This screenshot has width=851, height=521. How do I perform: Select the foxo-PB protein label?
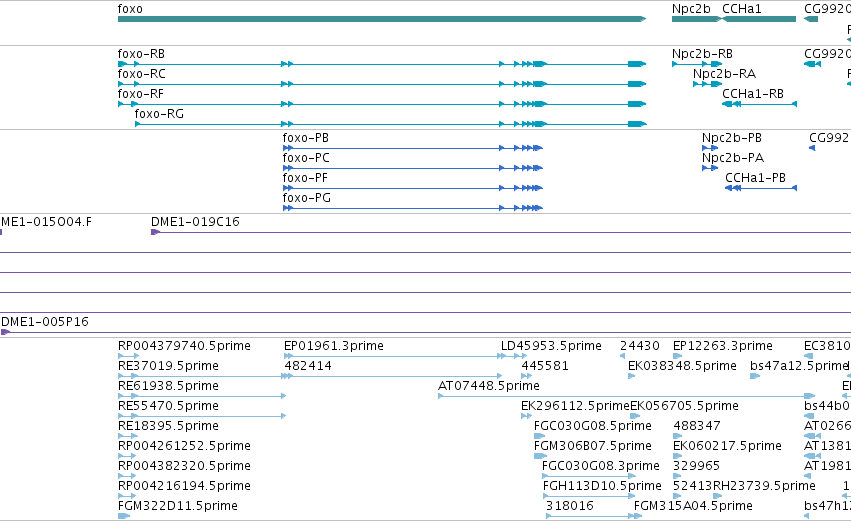306,138
